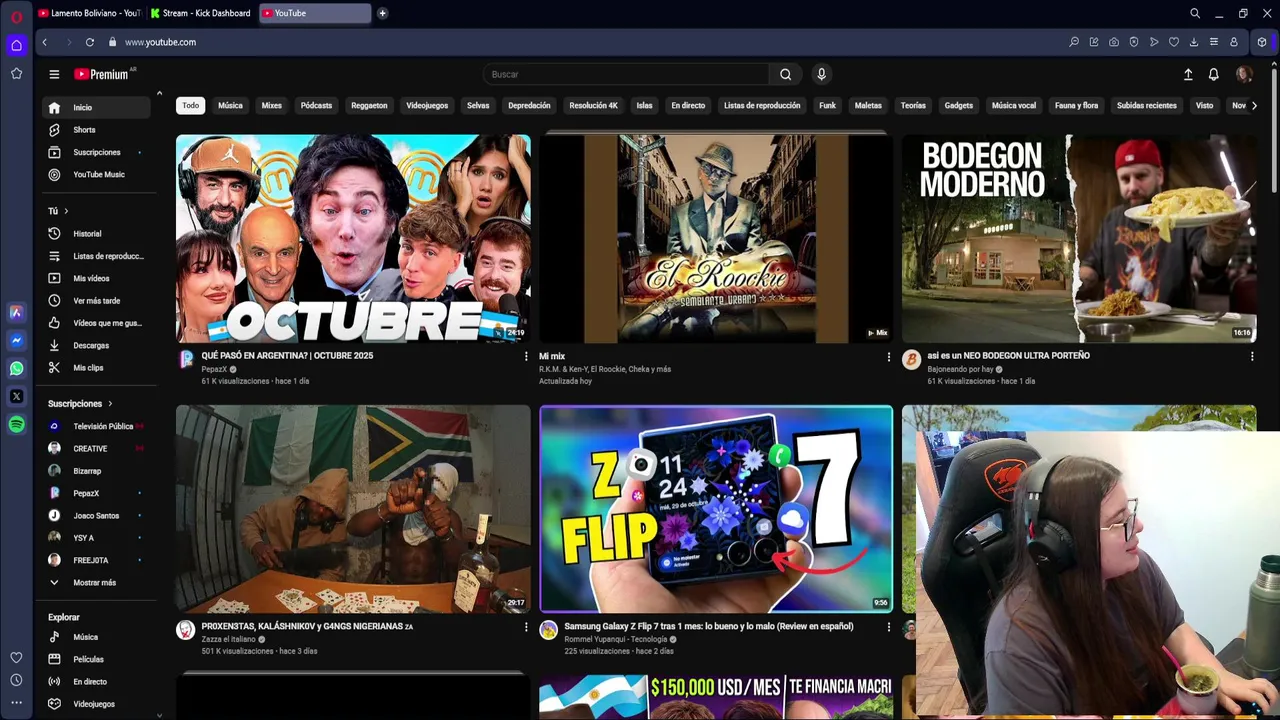
Task: Go to Inicio in sidebar
Action: pos(97,108)
